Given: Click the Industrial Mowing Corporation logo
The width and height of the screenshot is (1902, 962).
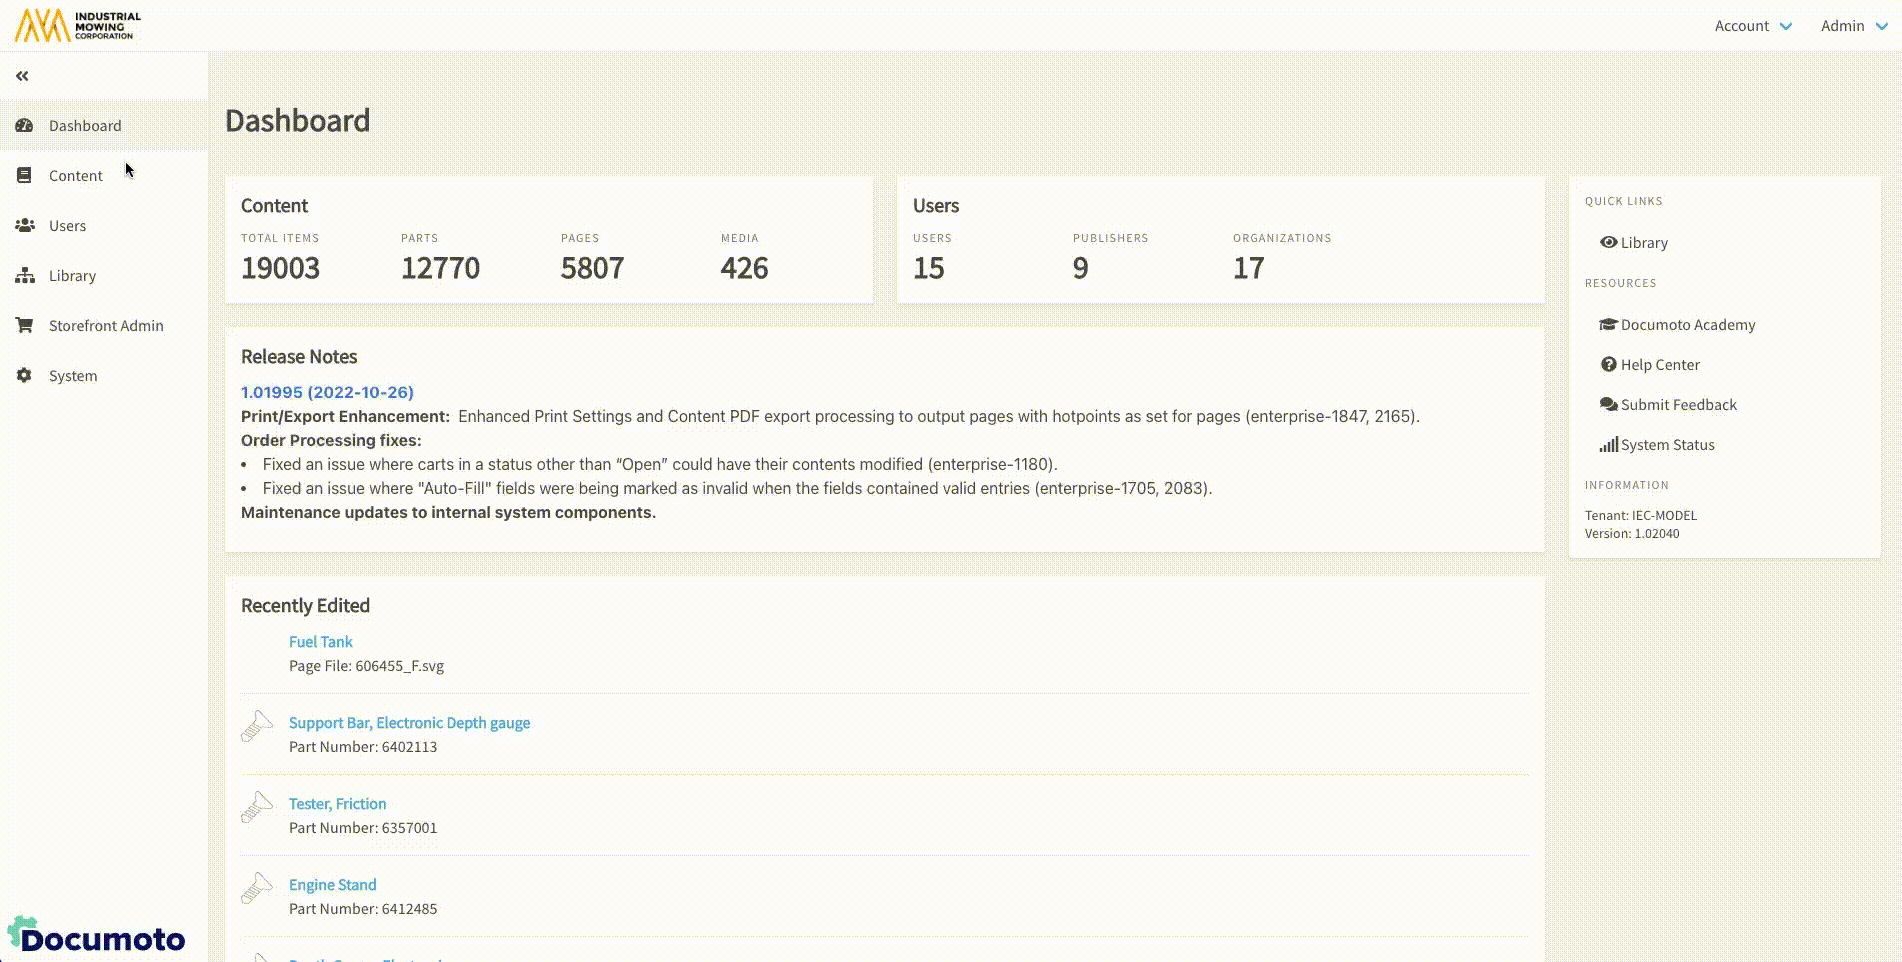Looking at the screenshot, I should tap(78, 25).
